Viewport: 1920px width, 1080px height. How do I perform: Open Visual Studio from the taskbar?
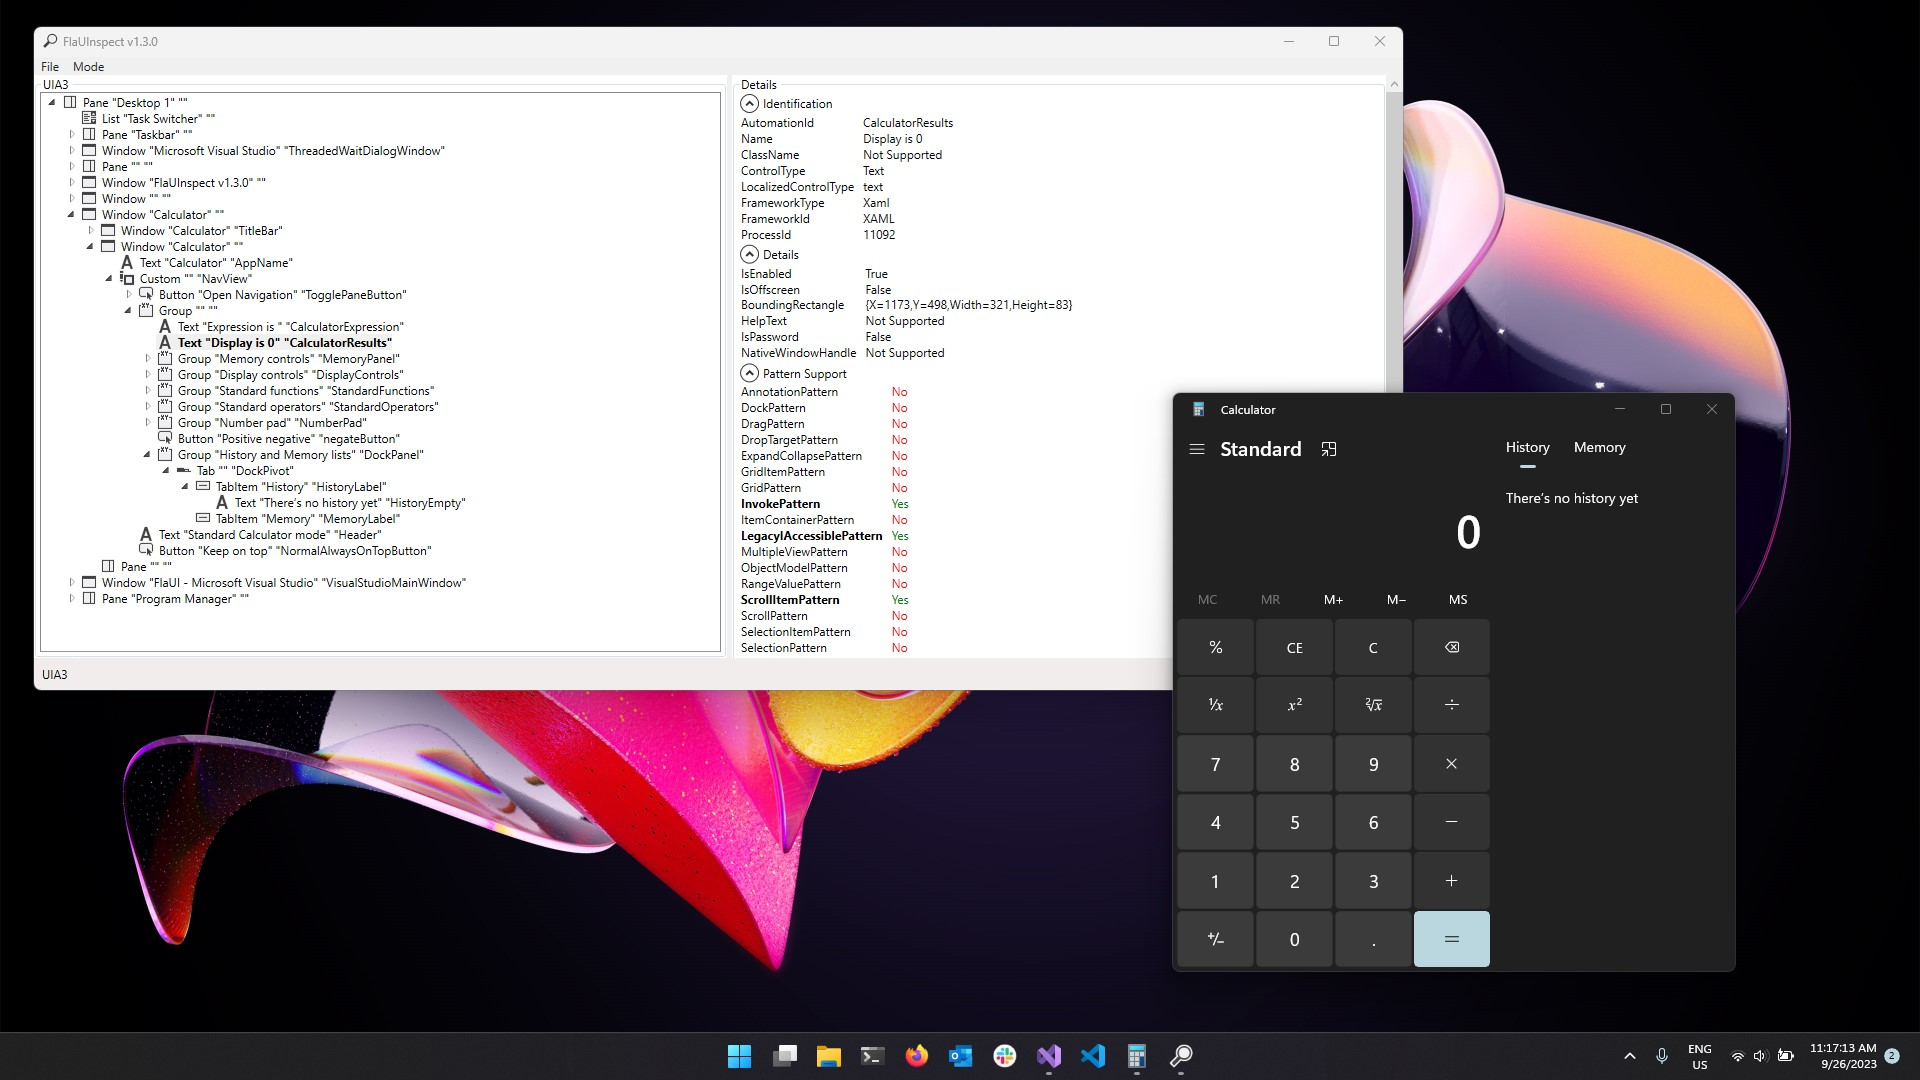click(x=1048, y=1056)
